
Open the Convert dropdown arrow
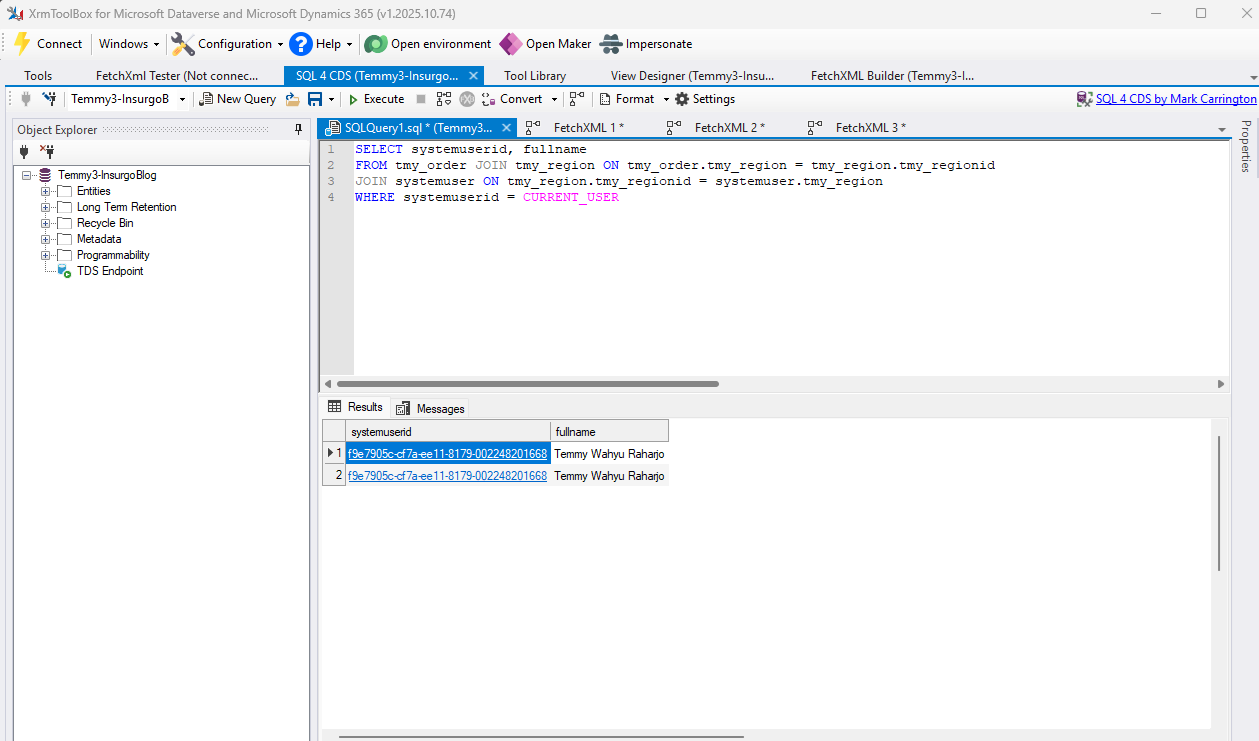(554, 100)
